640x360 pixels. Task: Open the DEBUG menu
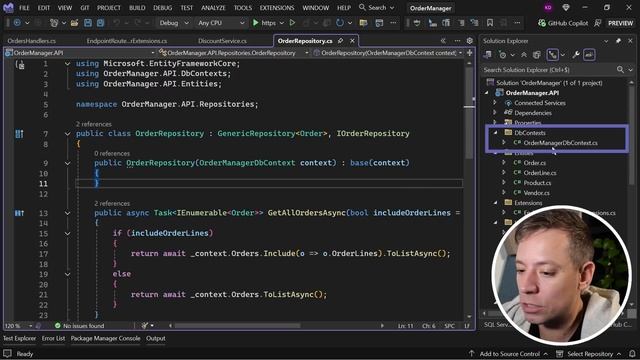point(162,8)
